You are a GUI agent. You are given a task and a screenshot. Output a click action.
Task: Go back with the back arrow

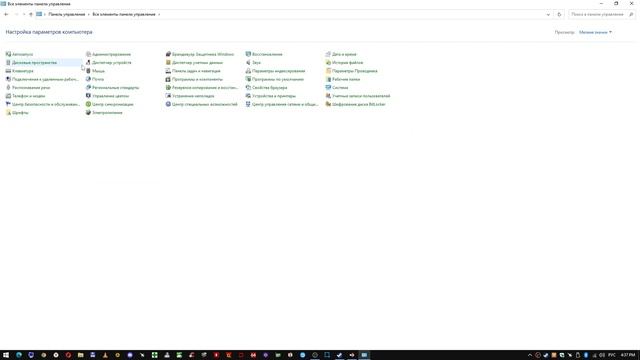[6, 14]
